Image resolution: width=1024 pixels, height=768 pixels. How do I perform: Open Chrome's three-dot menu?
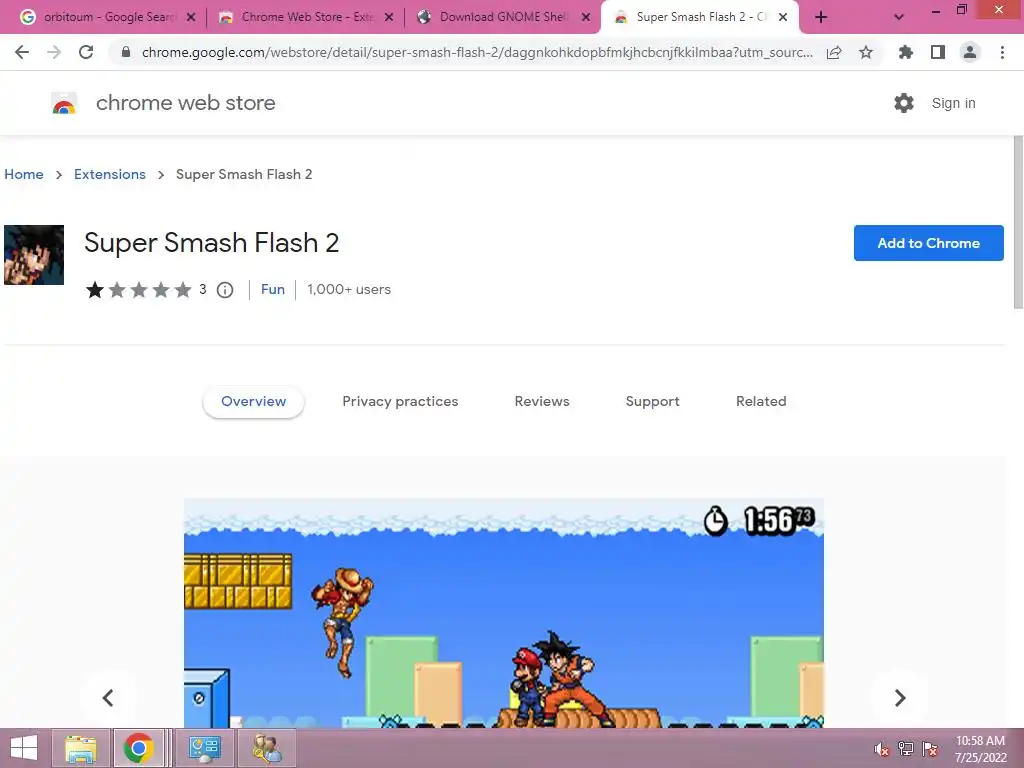coord(1002,52)
